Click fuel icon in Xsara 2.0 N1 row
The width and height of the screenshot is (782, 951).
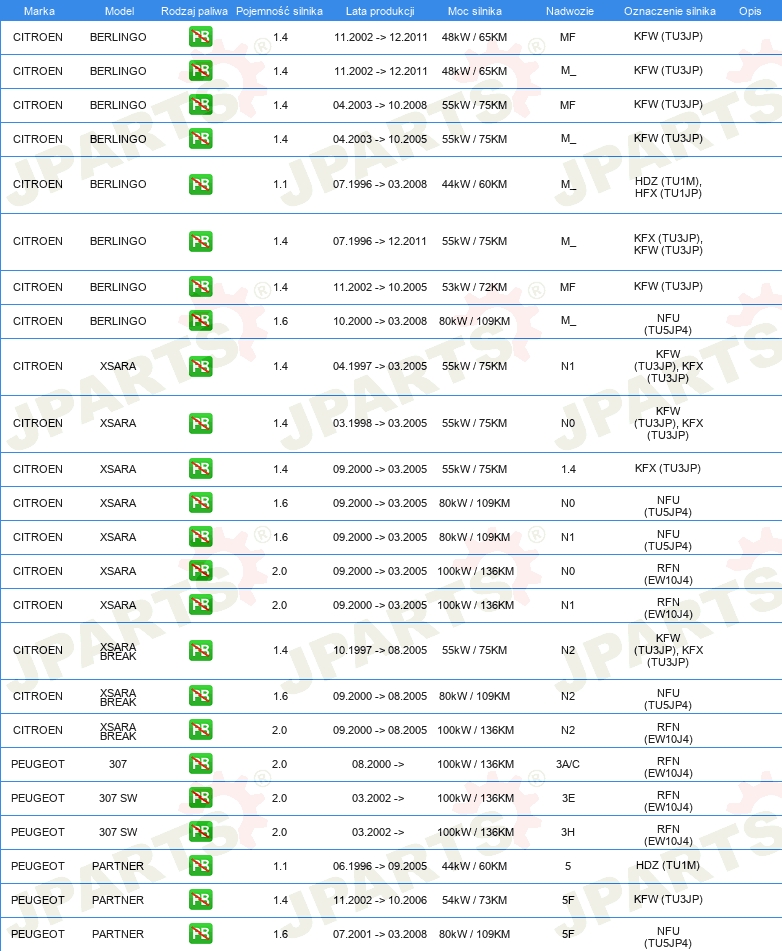201,605
